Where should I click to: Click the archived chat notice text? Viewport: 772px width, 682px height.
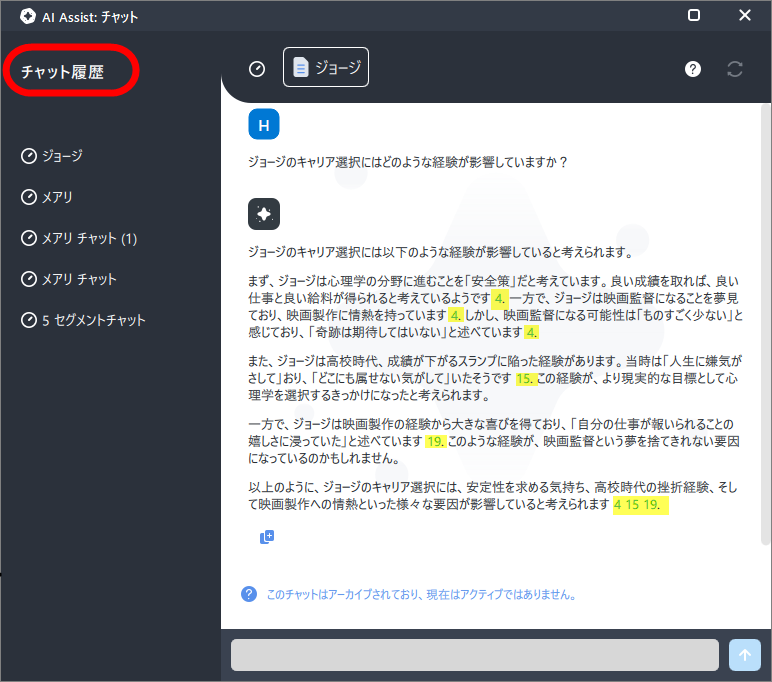coord(421,595)
